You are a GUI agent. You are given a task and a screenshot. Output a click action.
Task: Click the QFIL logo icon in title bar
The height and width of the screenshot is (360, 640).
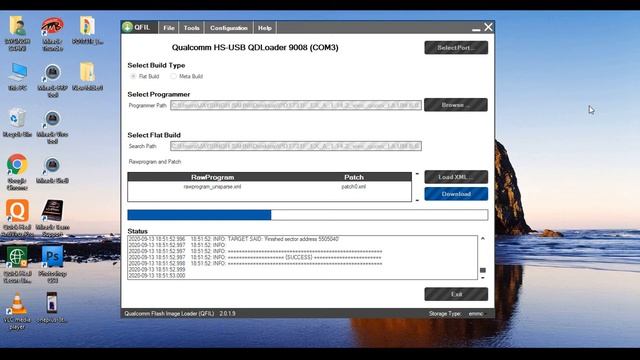coord(127,27)
